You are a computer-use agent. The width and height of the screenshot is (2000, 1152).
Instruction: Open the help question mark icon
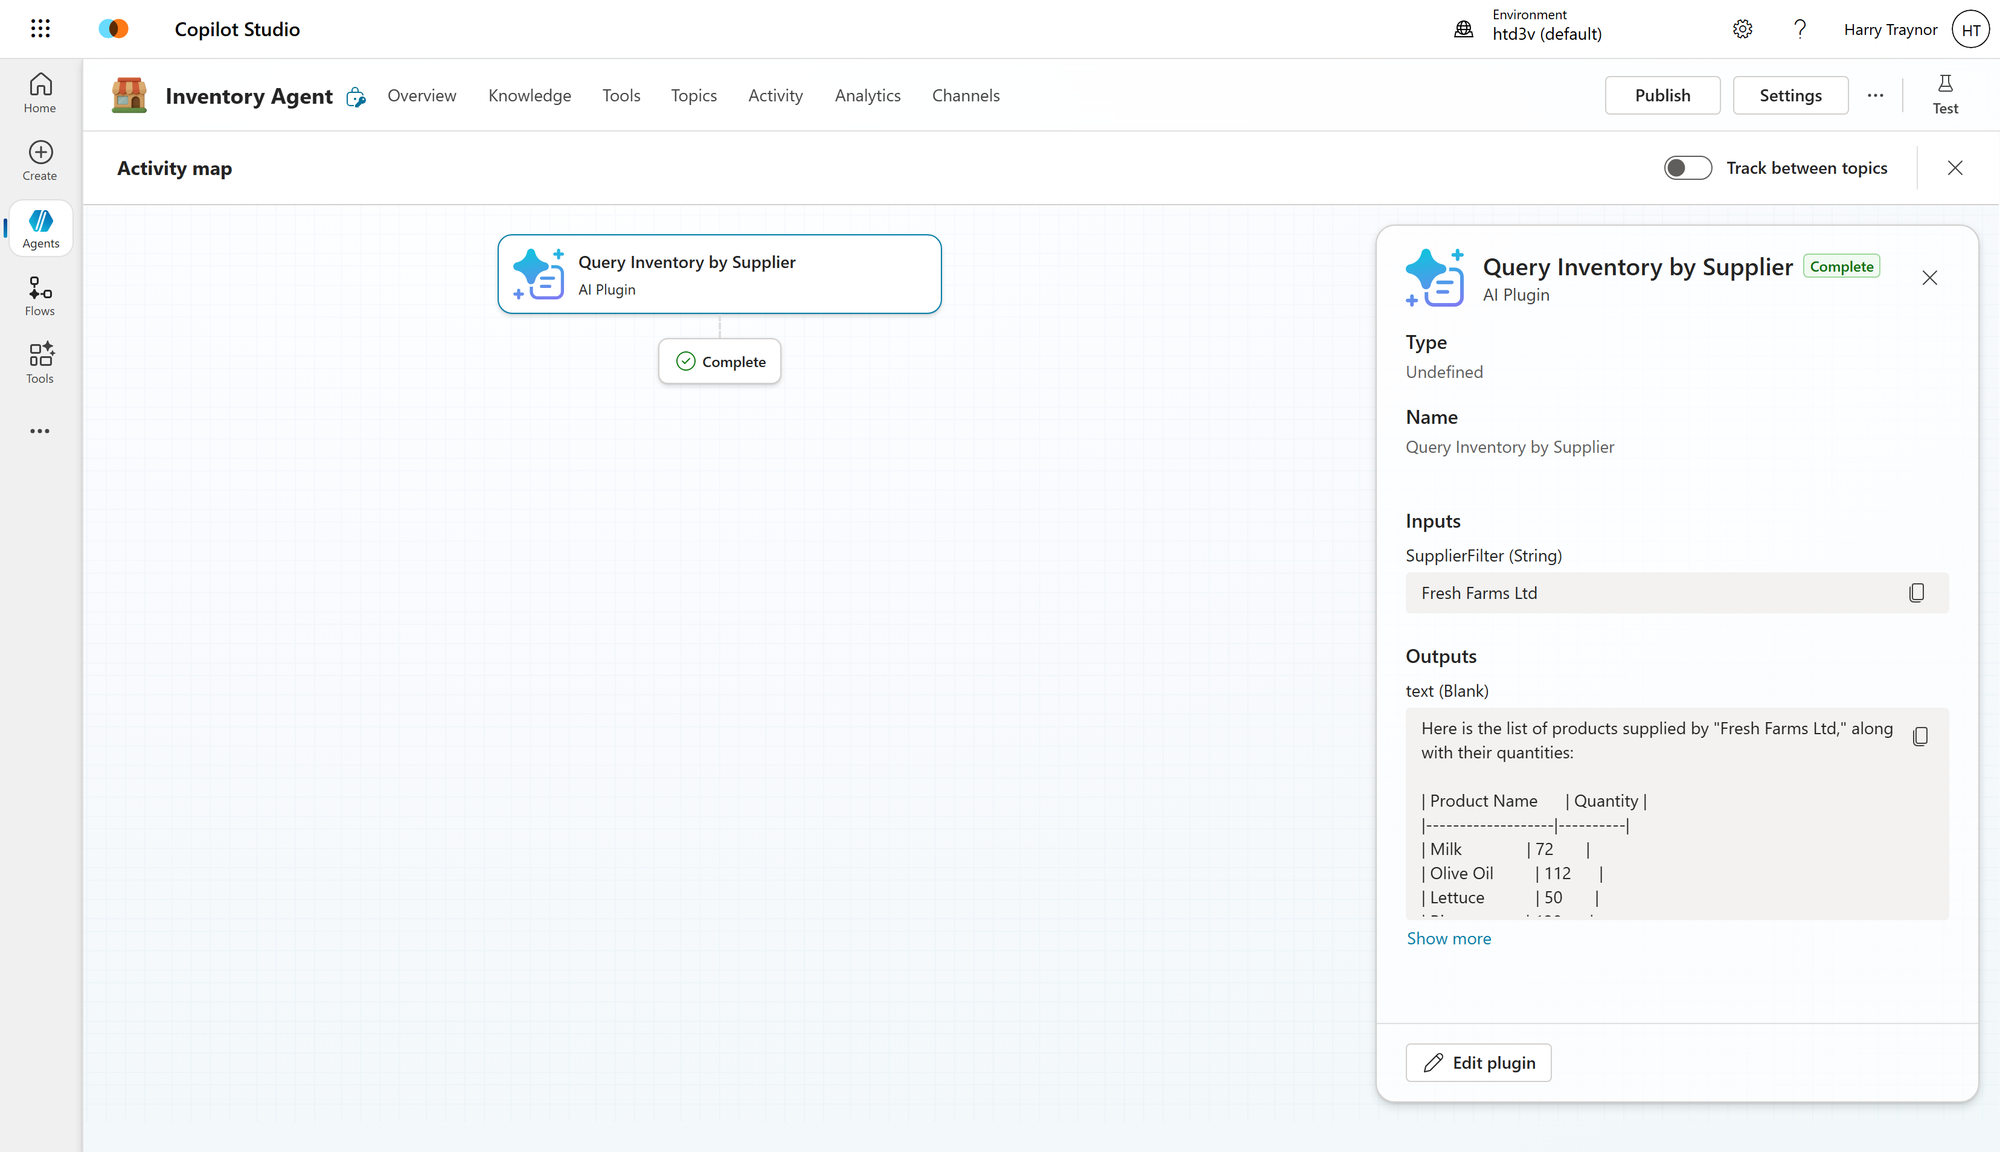(x=1800, y=29)
